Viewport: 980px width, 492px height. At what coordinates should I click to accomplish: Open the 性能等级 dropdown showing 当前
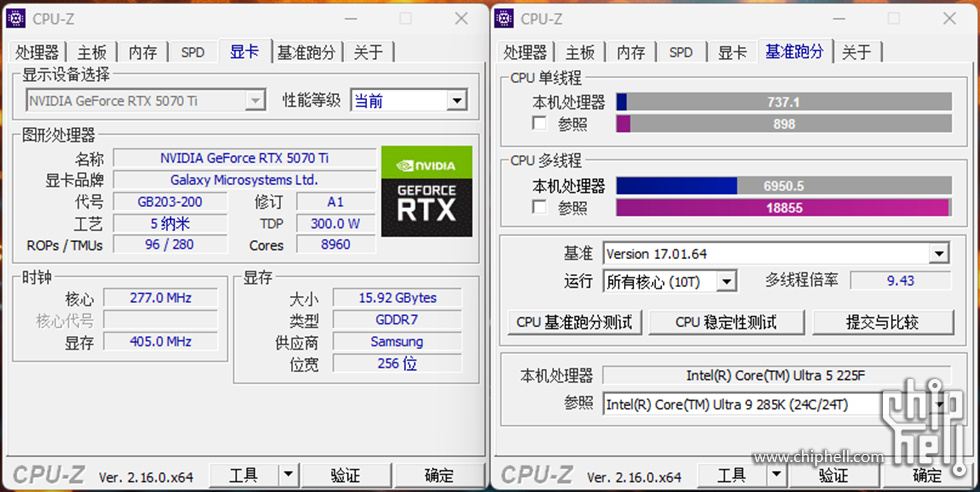pos(409,101)
